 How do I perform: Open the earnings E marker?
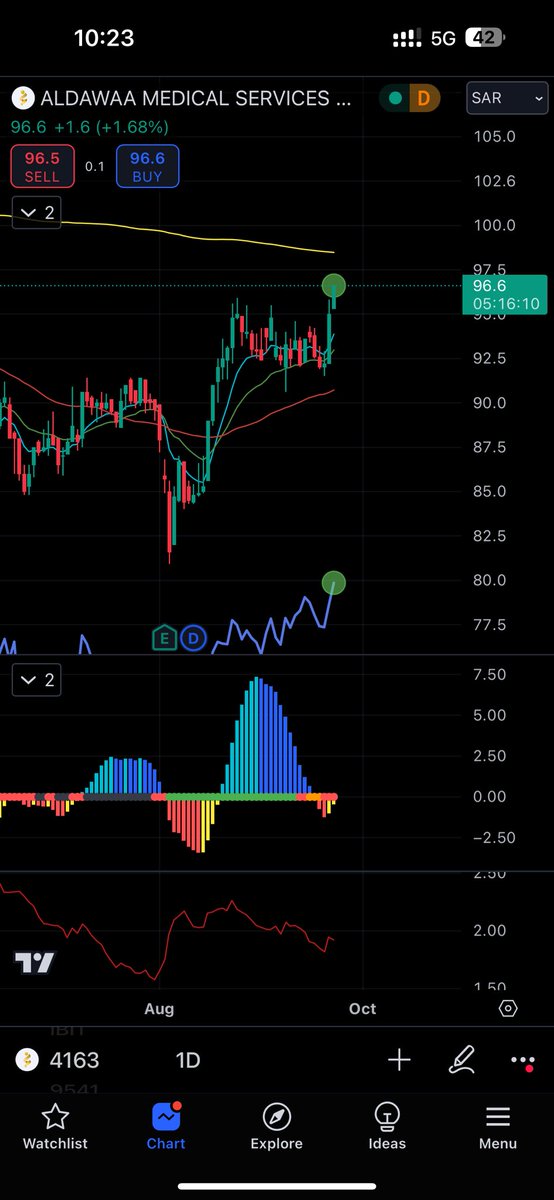(164, 637)
